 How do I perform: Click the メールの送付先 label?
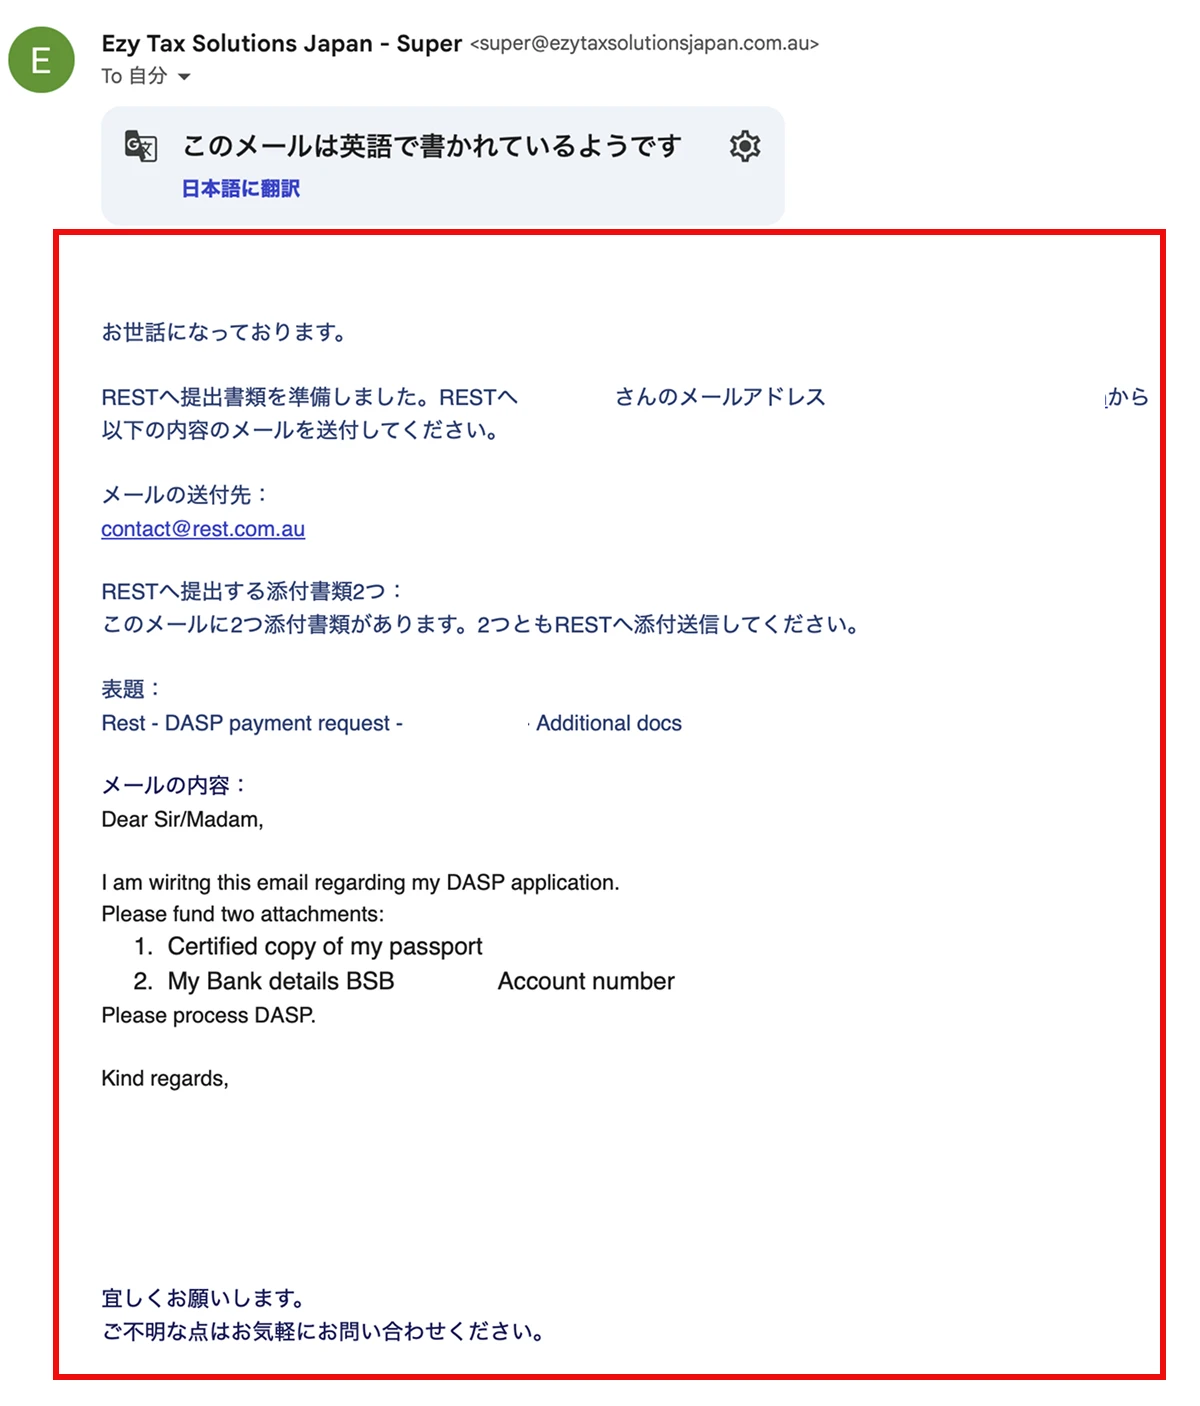(185, 495)
